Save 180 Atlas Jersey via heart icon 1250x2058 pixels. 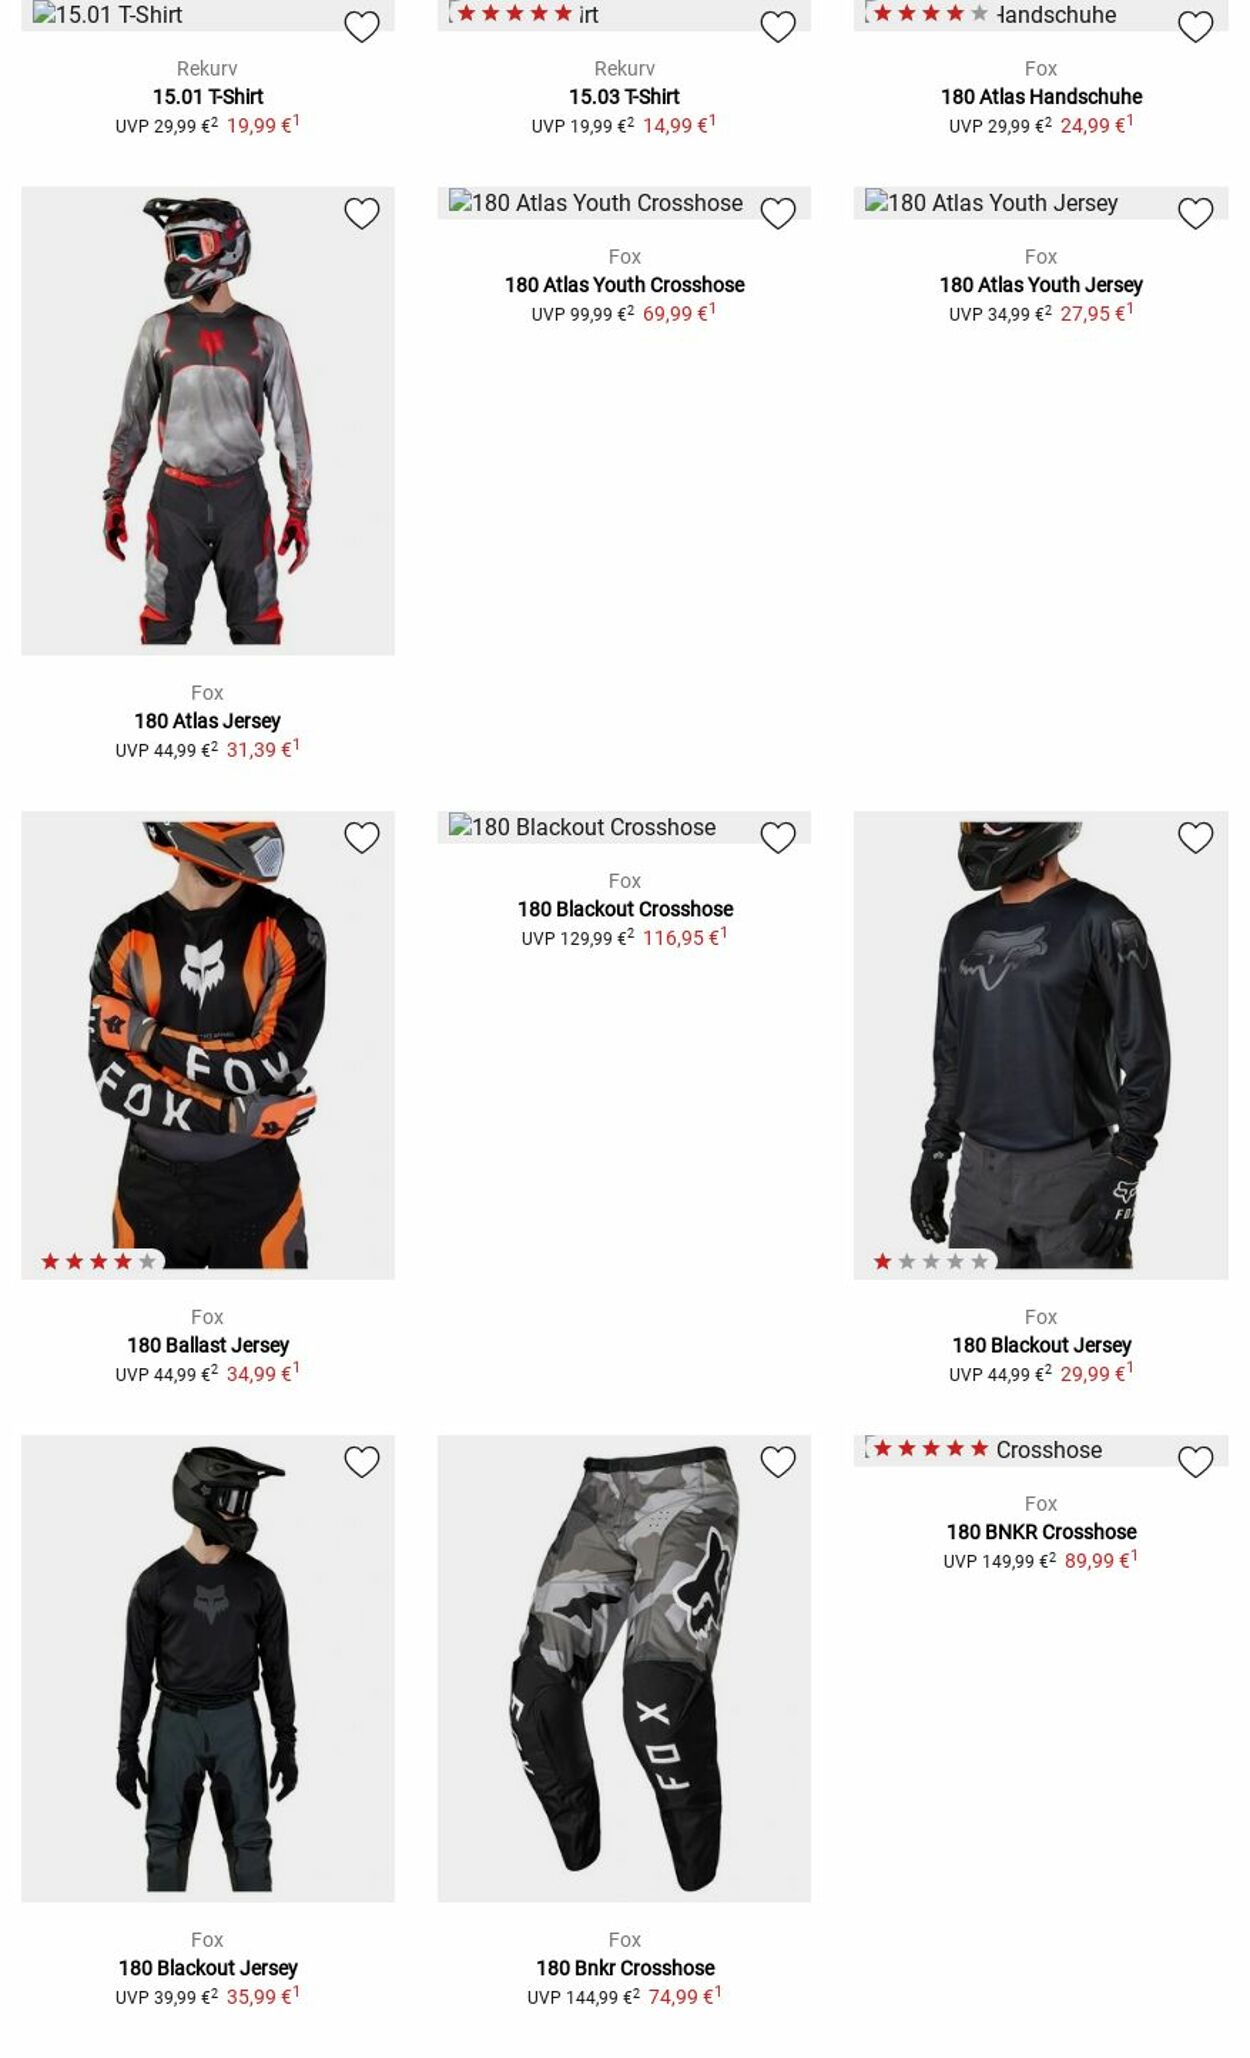(x=362, y=214)
